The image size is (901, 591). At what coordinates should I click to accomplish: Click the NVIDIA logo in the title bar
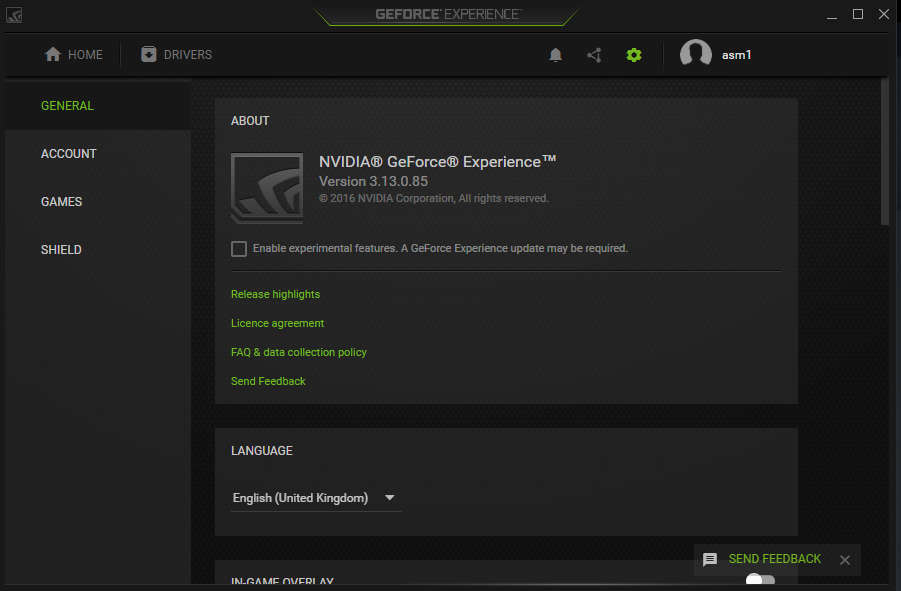14,15
